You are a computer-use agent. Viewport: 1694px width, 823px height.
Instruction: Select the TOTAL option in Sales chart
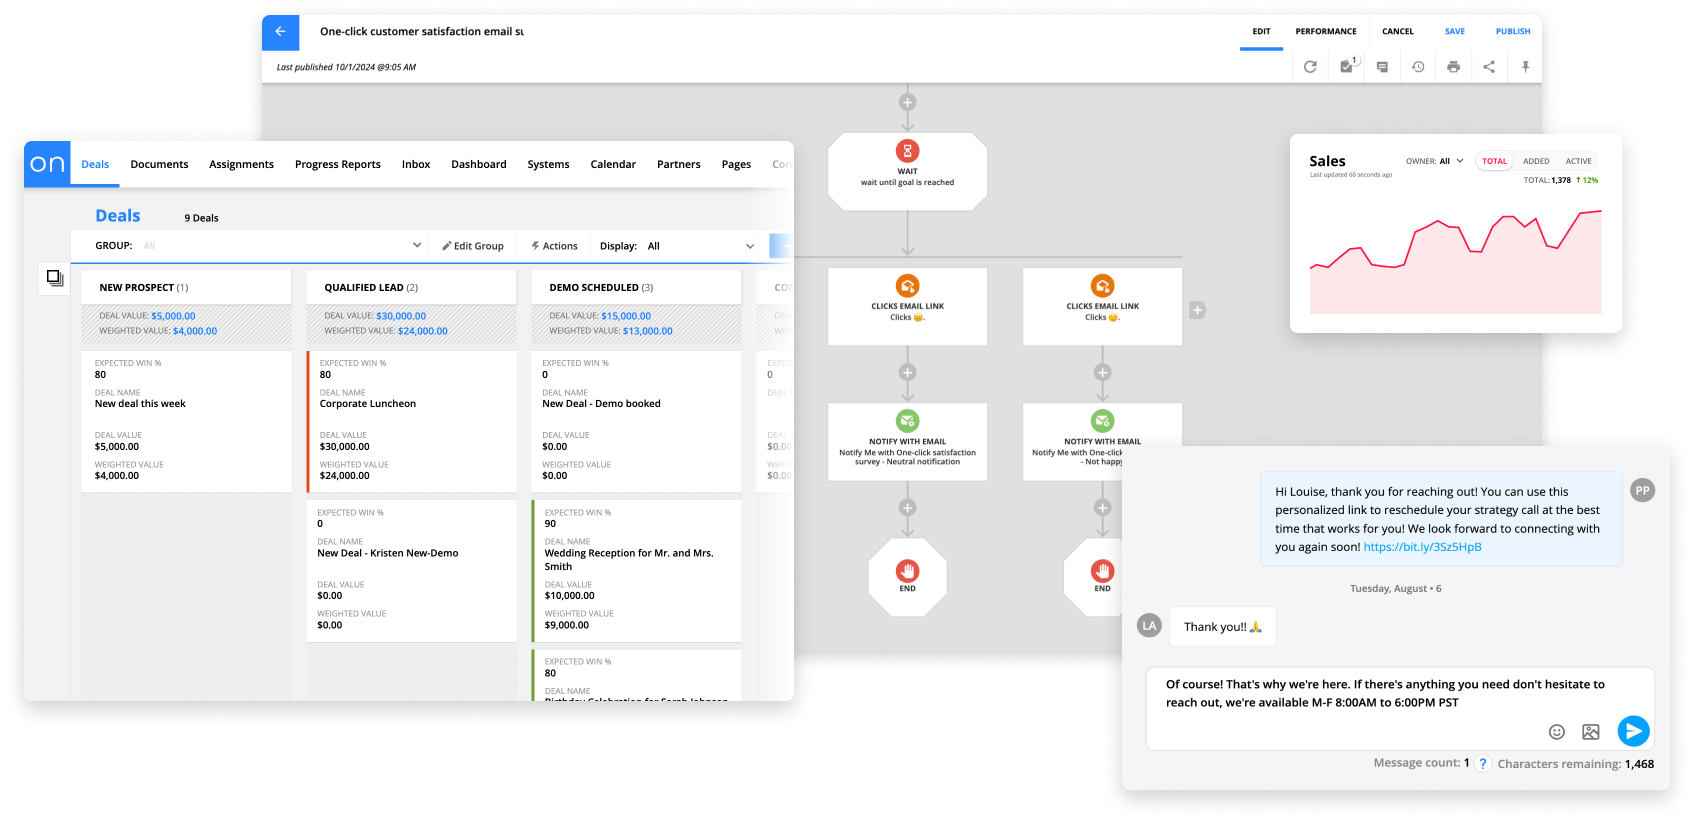[1494, 161]
